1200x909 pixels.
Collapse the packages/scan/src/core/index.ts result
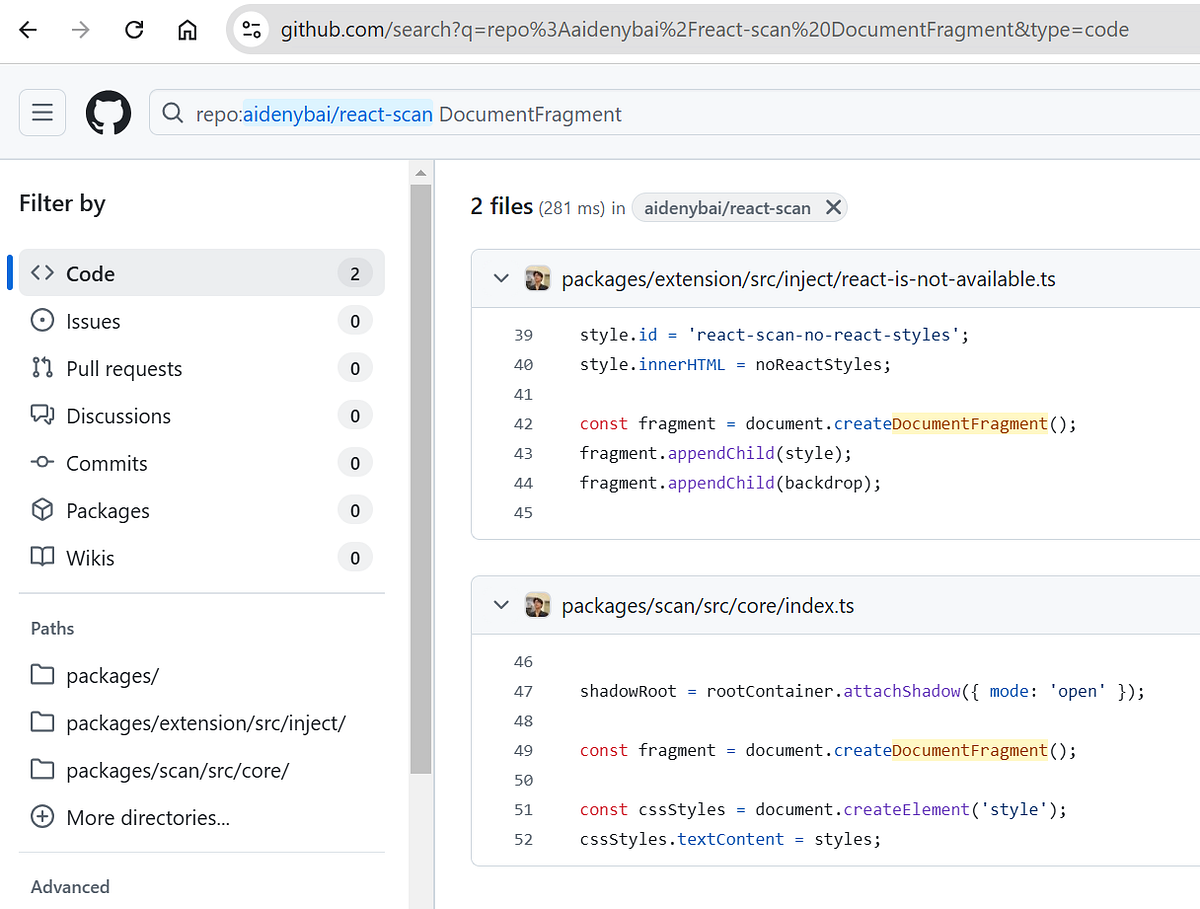502,606
